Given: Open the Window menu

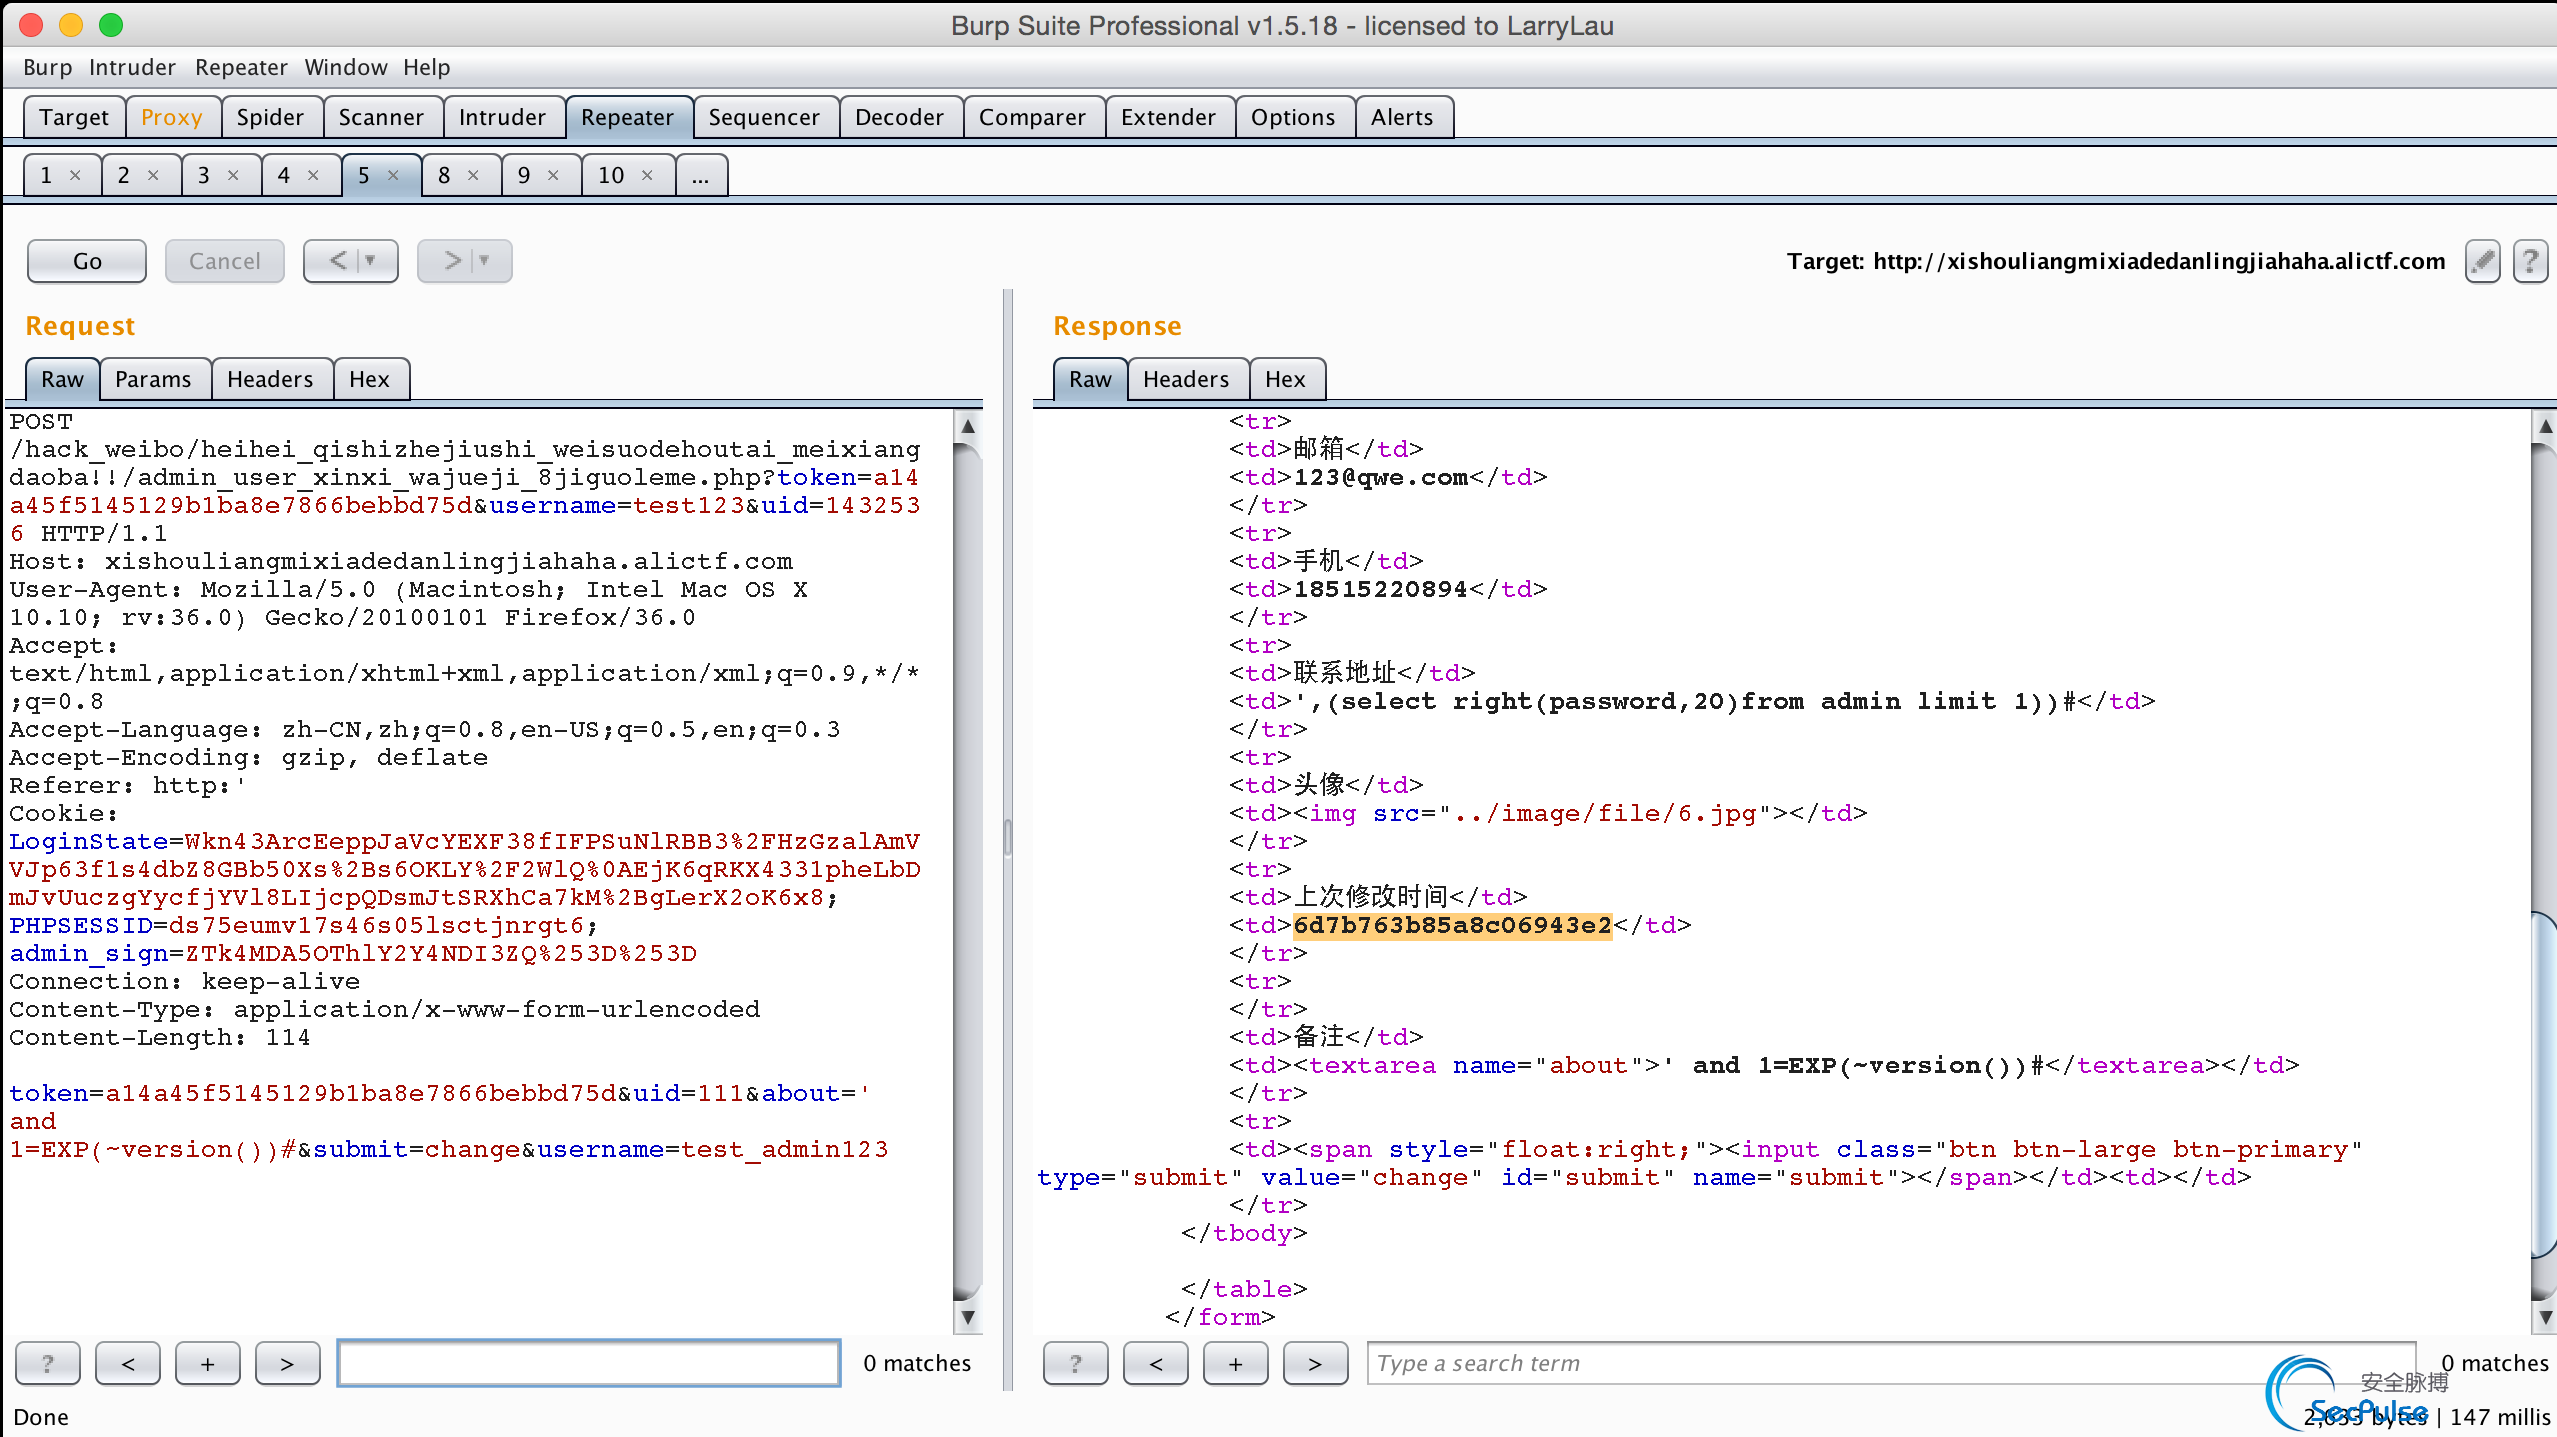Looking at the screenshot, I should tap(346, 67).
